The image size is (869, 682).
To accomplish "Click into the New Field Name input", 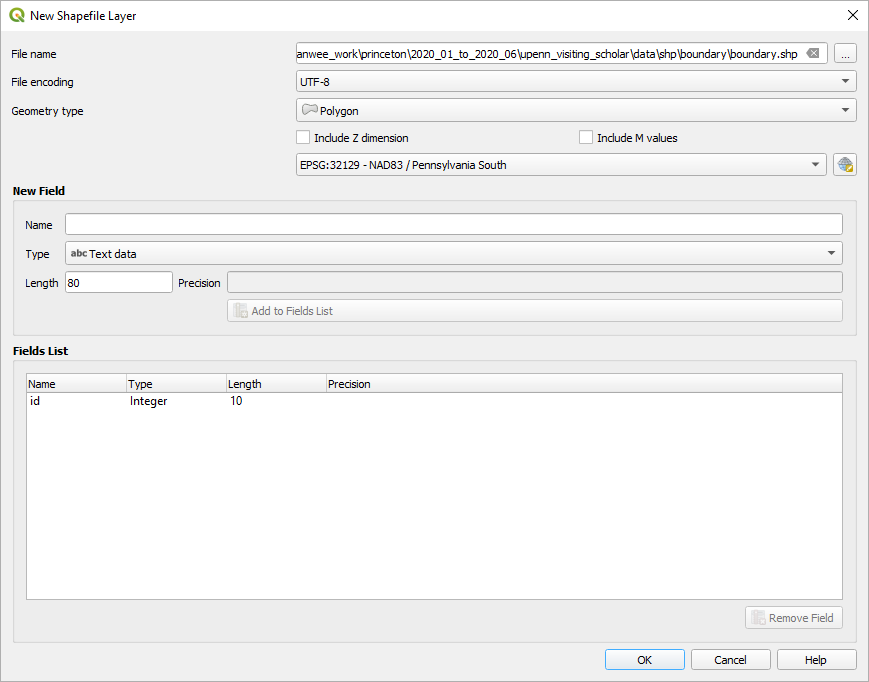I will (453, 225).
